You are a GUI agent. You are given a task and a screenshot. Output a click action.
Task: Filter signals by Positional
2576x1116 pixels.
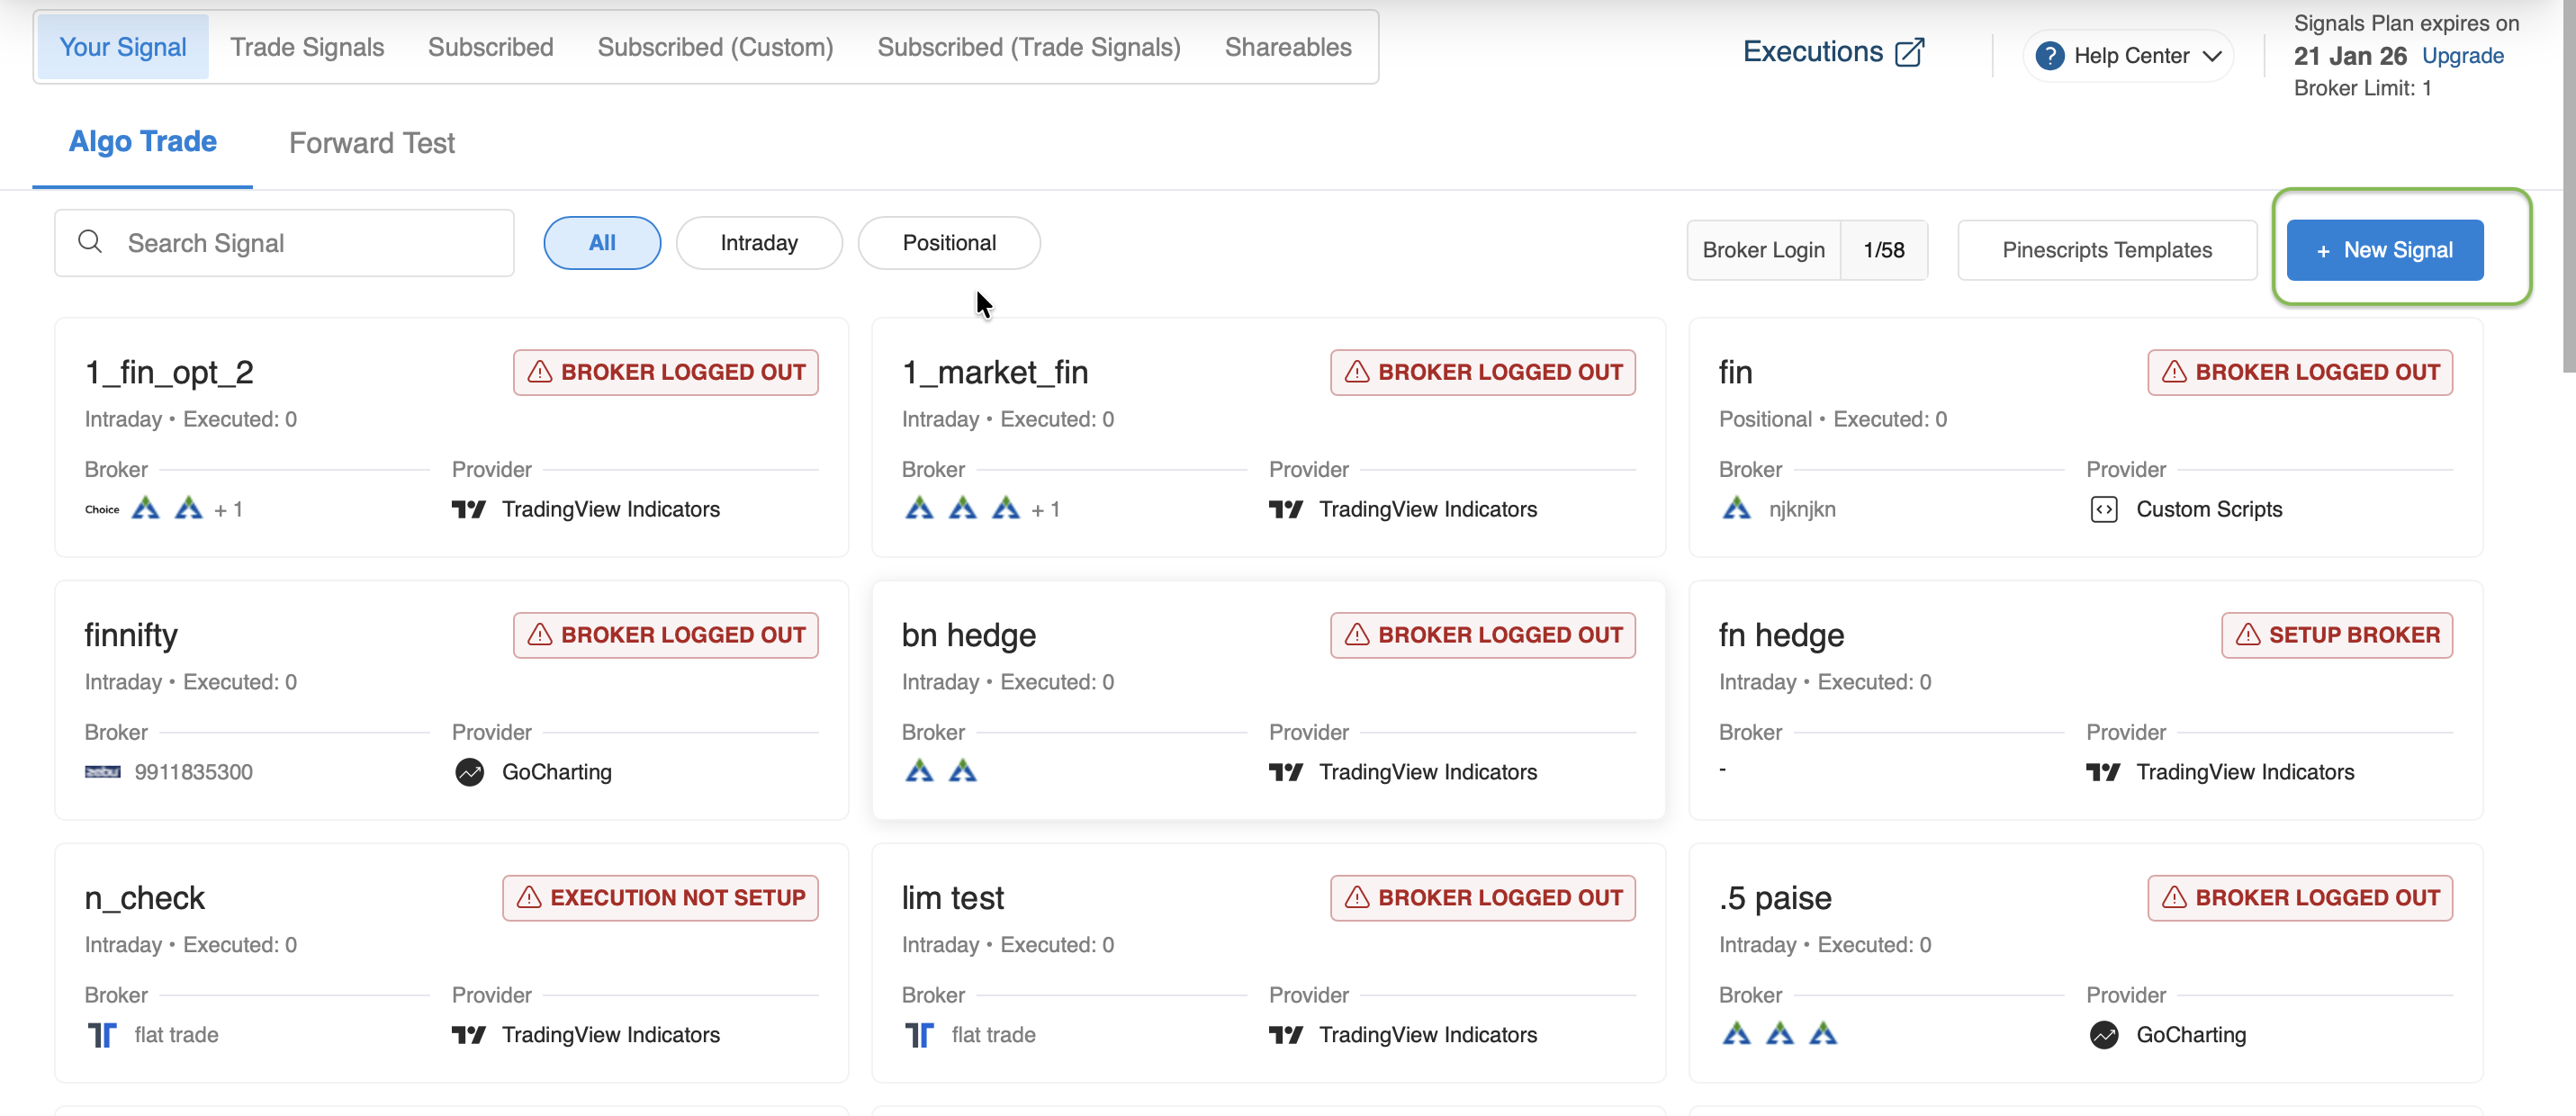(x=948, y=243)
